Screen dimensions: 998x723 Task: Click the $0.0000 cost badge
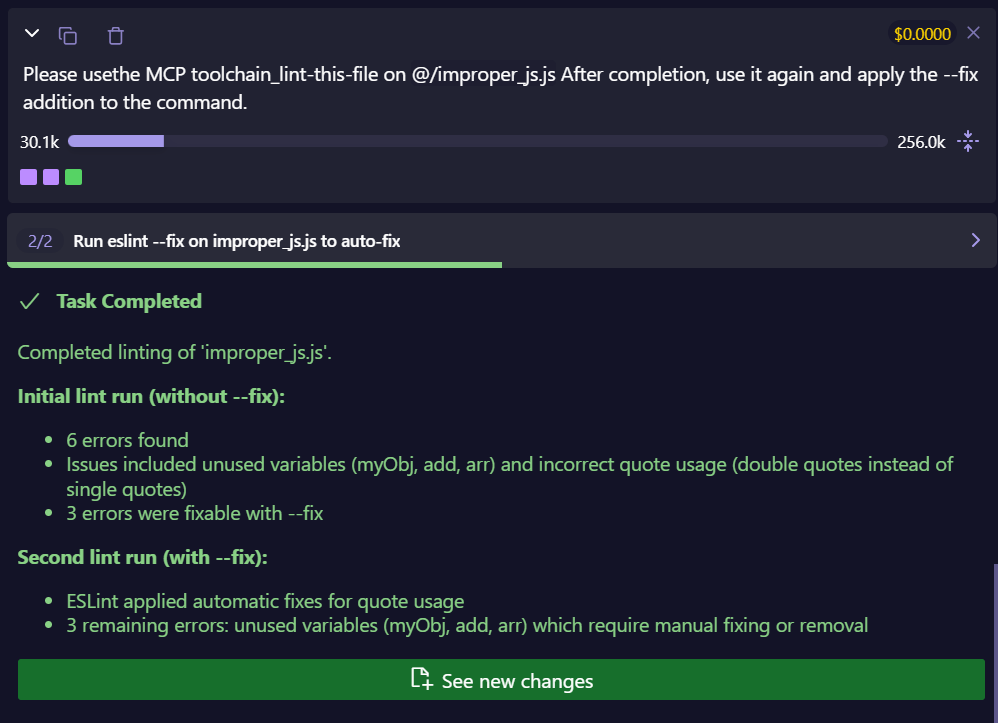(x=922, y=32)
